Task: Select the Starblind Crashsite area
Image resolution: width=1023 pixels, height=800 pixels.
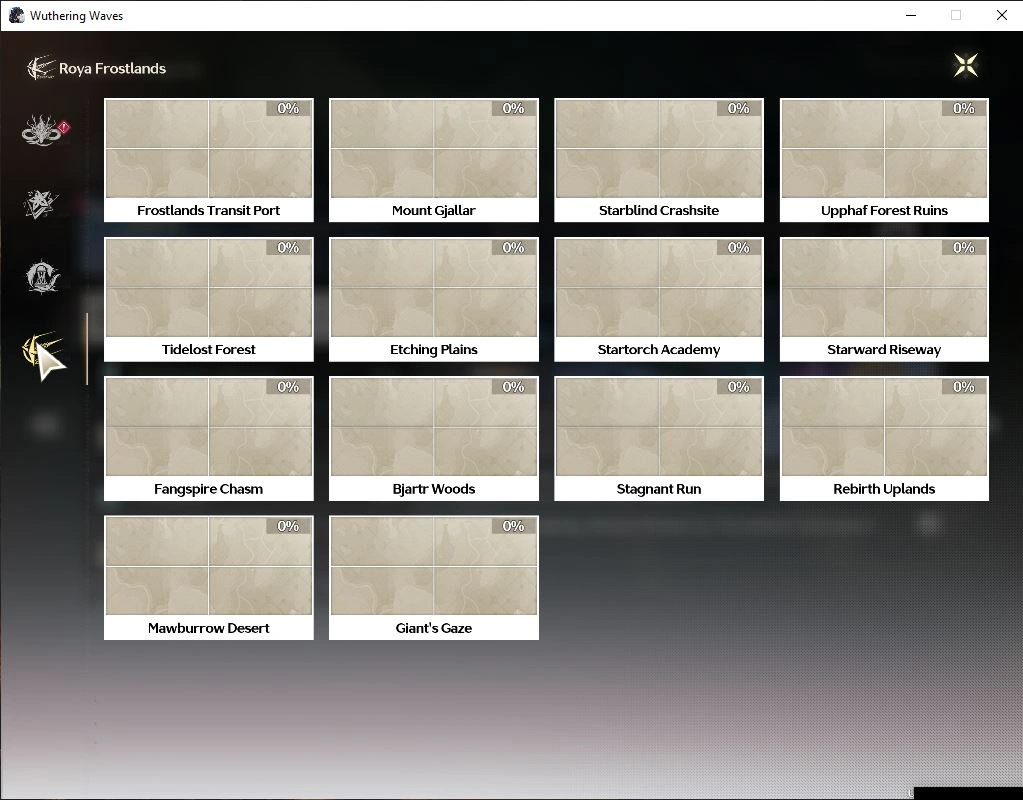Action: click(x=659, y=159)
